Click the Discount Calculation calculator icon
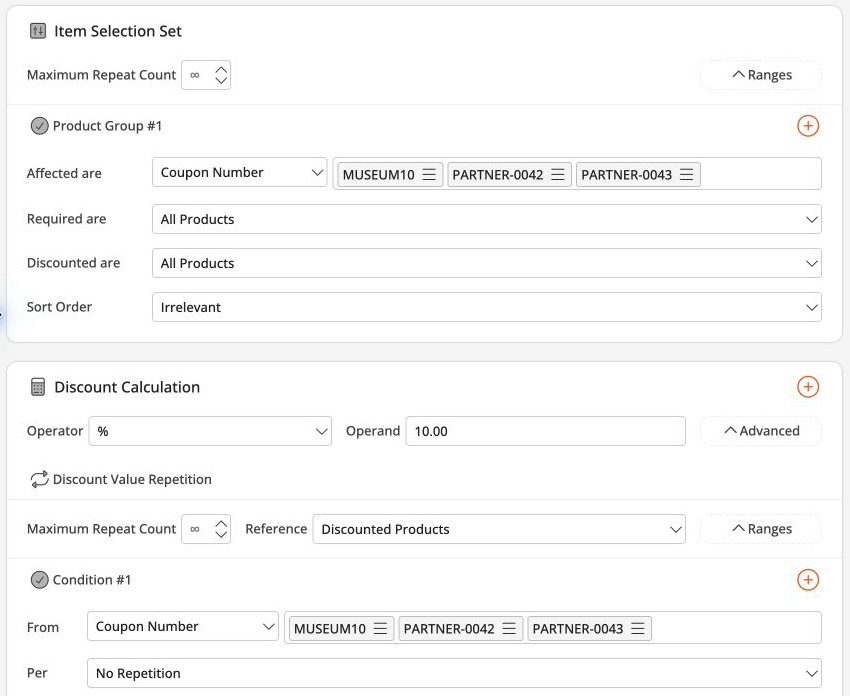Viewport: 850px width, 696px height. pos(38,387)
